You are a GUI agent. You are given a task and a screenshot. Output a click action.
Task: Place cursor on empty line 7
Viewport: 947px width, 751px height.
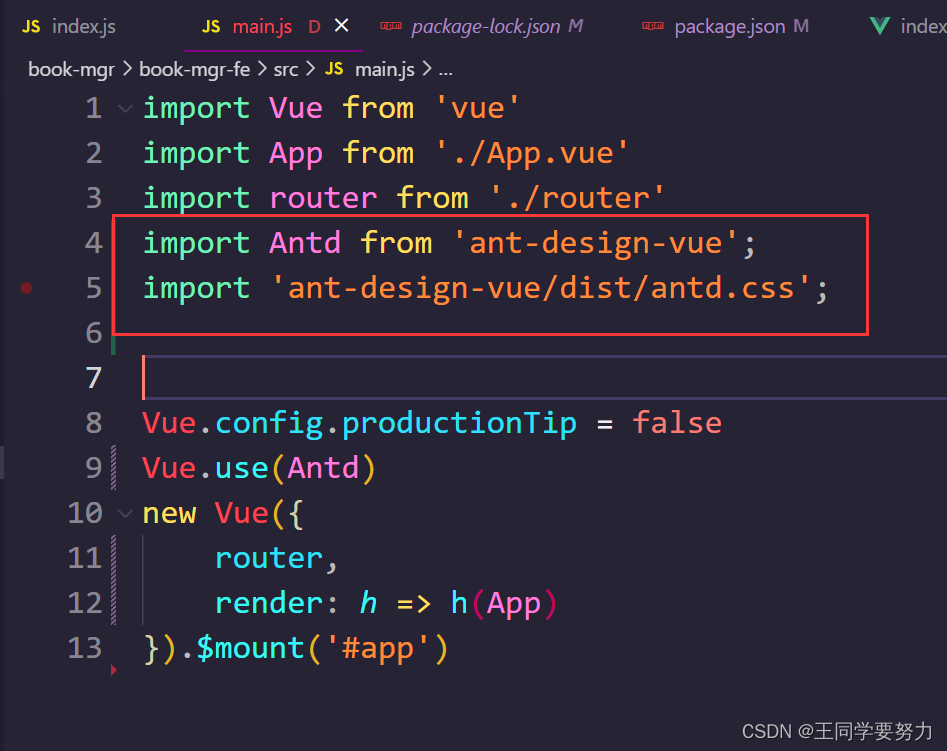(400, 378)
